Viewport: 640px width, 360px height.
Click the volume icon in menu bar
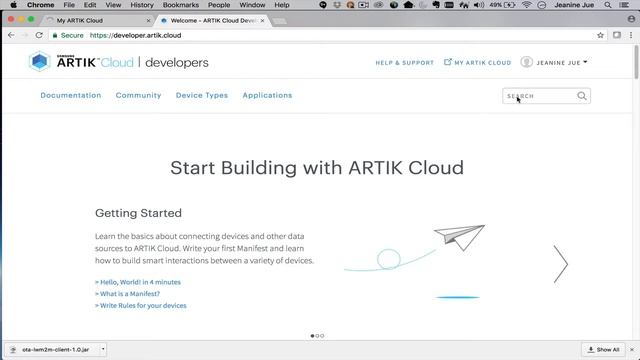479,5
